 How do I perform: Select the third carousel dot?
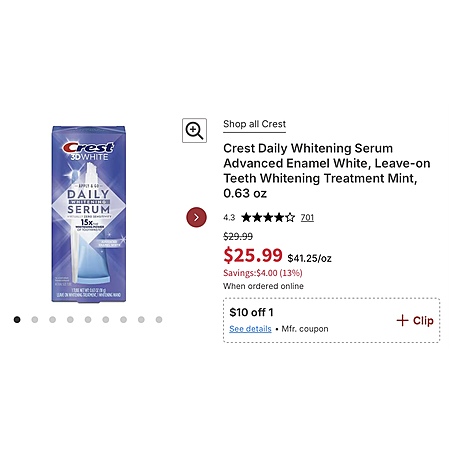coord(52,320)
